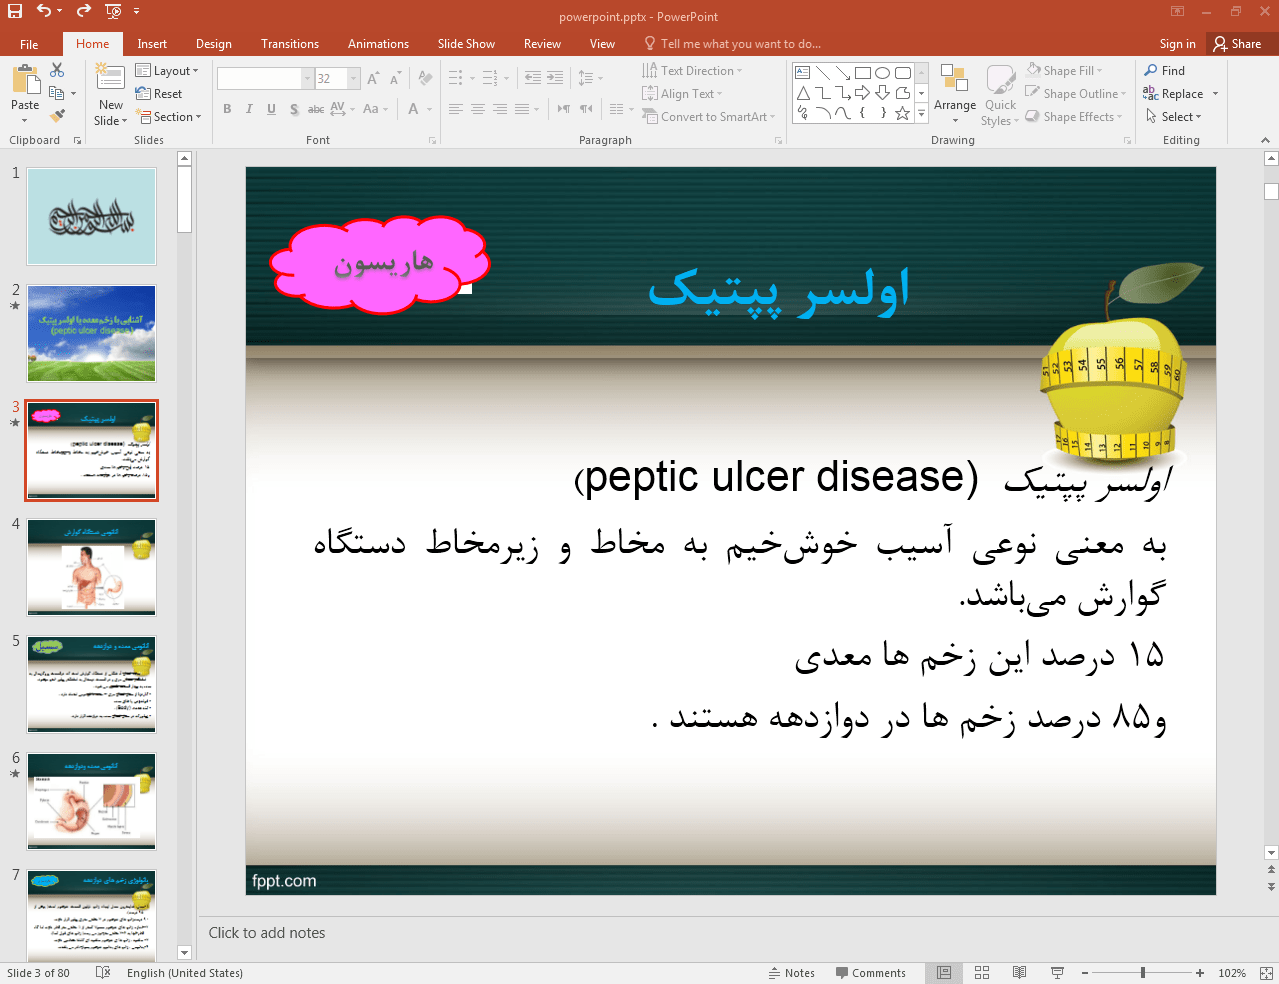This screenshot has height=984, width=1279.
Task: Switch to the Transitions tab
Action: click(289, 44)
